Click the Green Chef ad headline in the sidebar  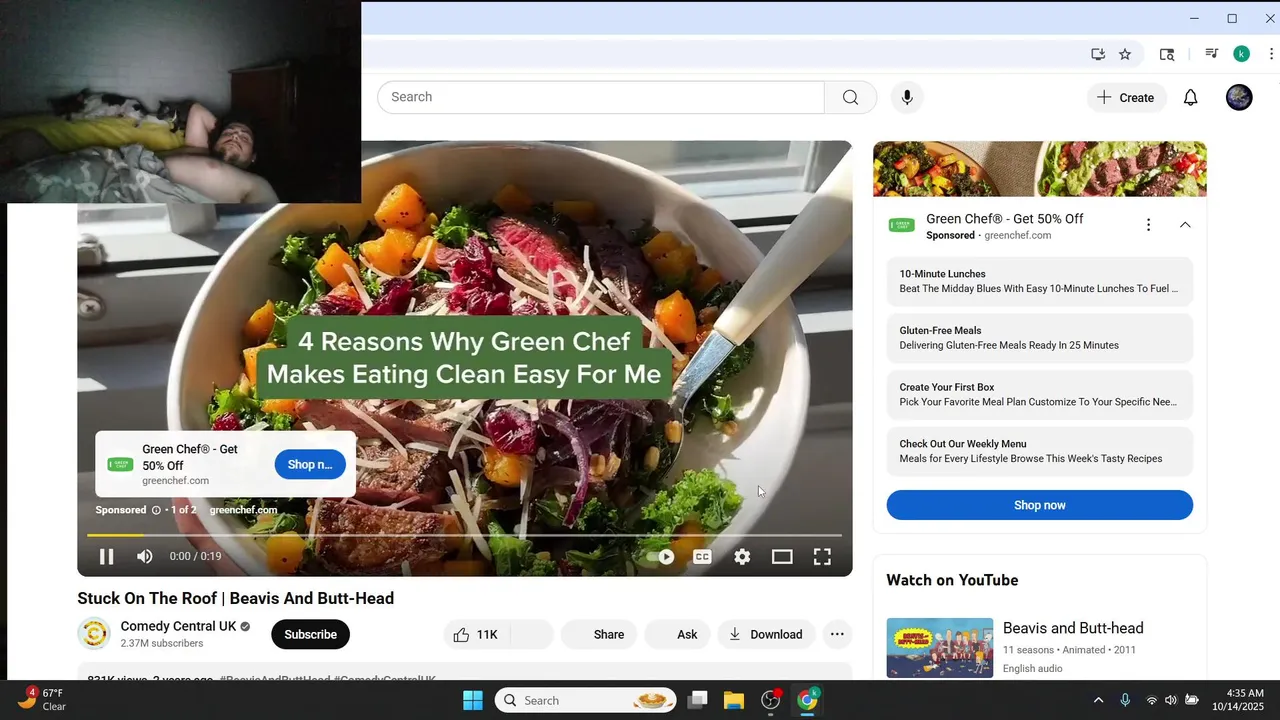1005,218
